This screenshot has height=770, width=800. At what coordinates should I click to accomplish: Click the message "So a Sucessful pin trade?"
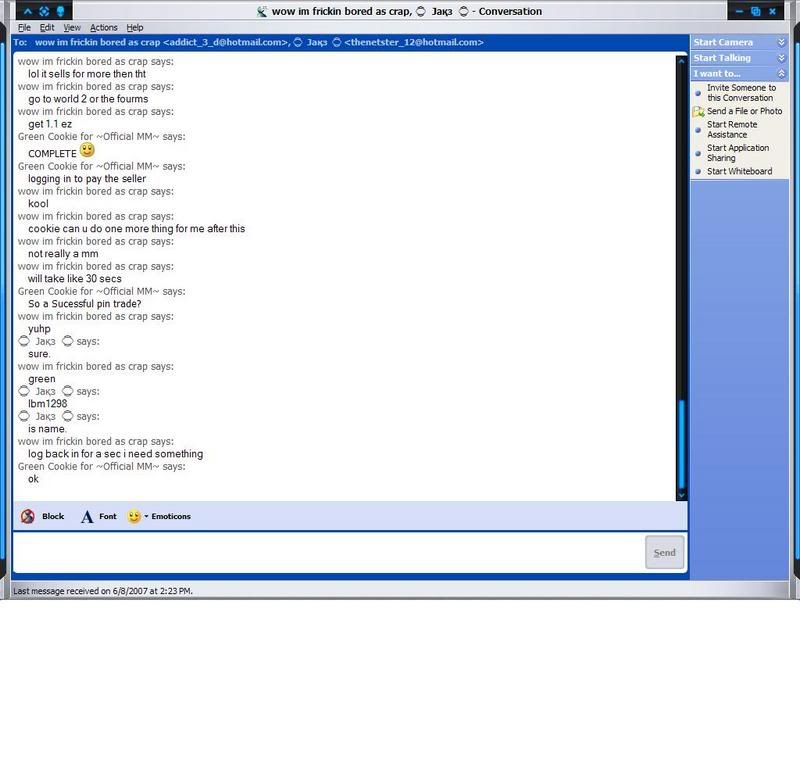coord(85,304)
